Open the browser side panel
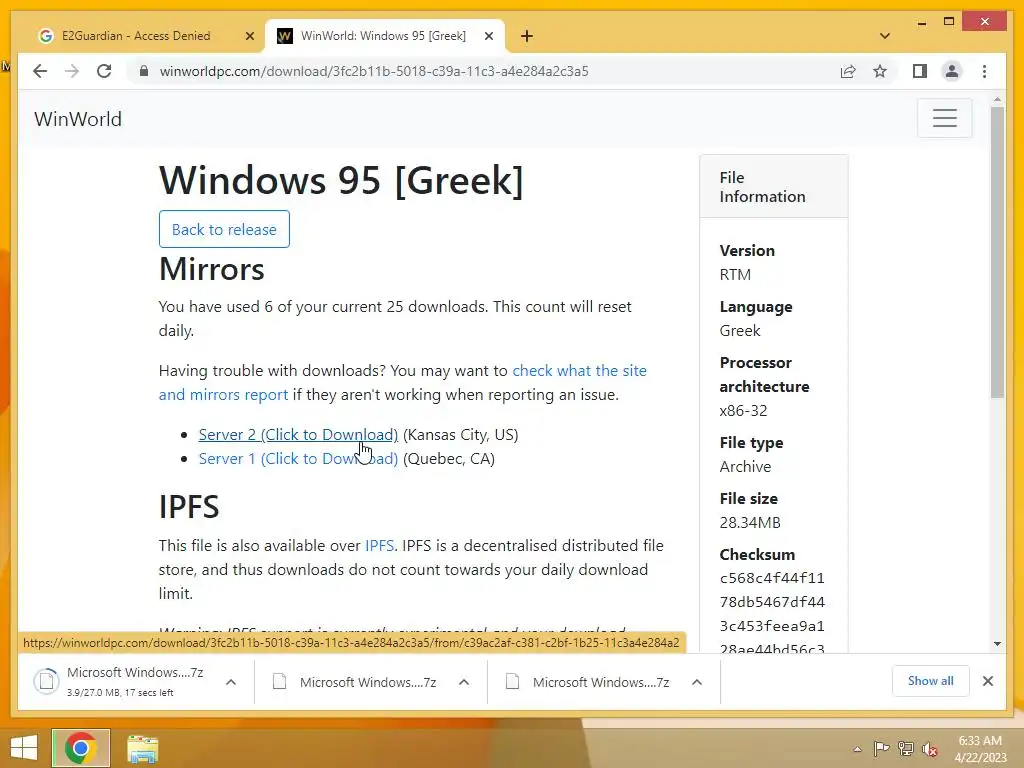The height and width of the screenshot is (768, 1024). pyautogui.click(x=920, y=71)
